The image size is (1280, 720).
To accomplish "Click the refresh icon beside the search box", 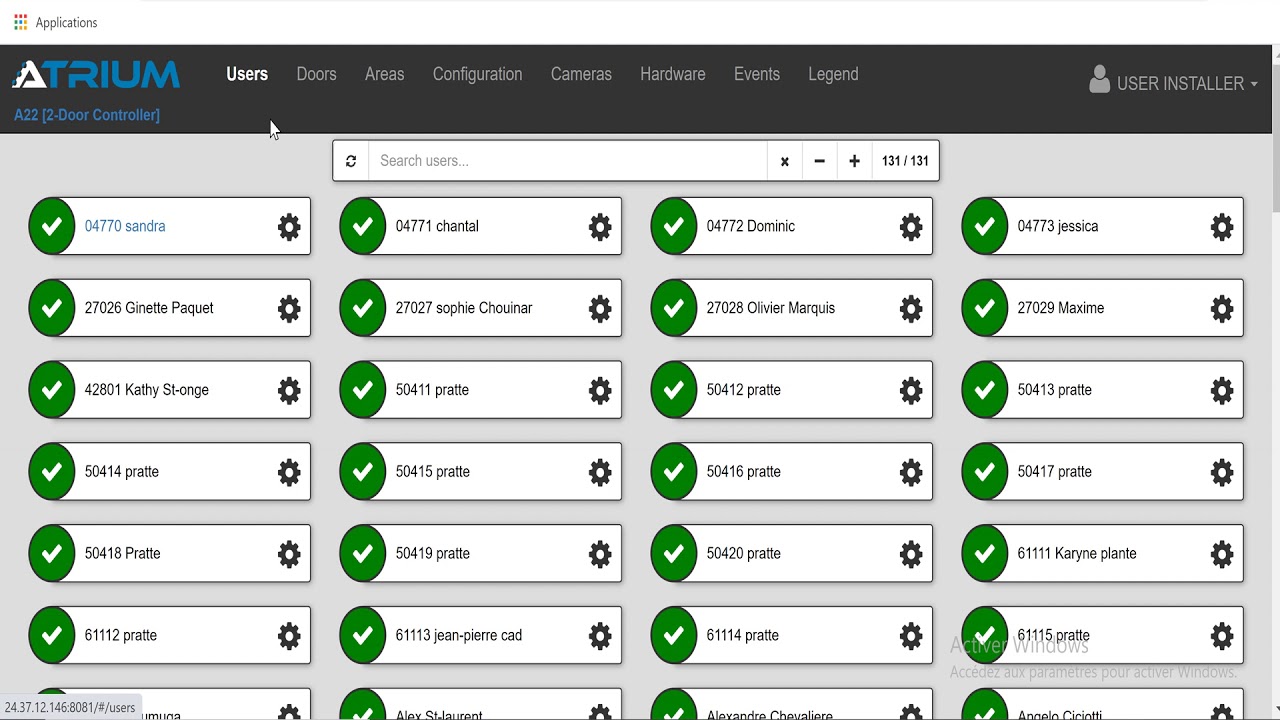I will pyautogui.click(x=351, y=161).
